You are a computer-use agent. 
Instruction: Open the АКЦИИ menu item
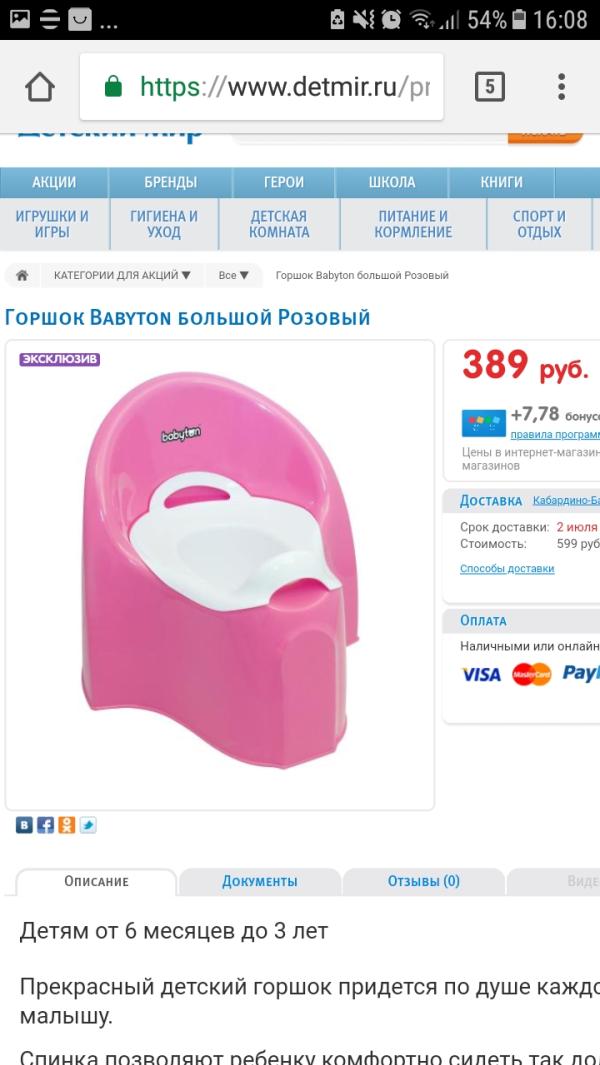pyautogui.click(x=54, y=183)
